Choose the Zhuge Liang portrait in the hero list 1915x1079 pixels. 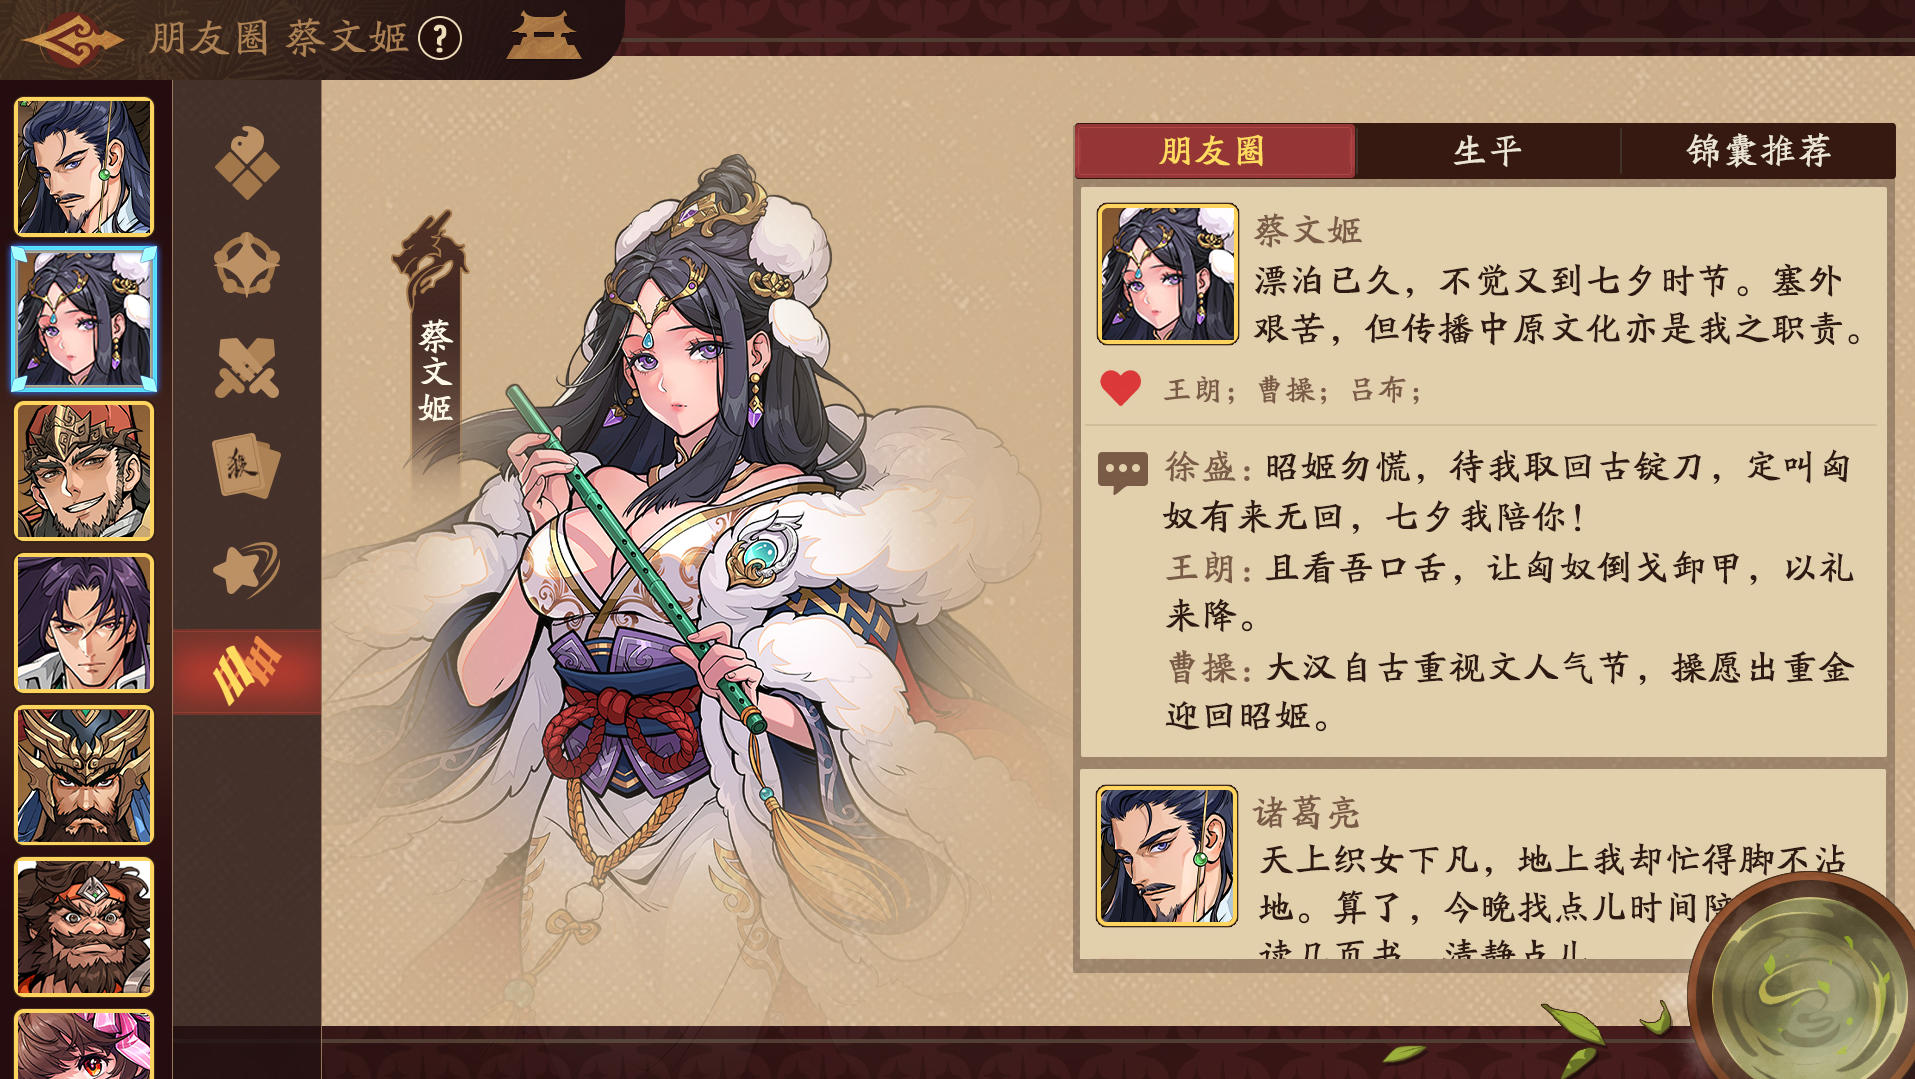[x=84, y=167]
